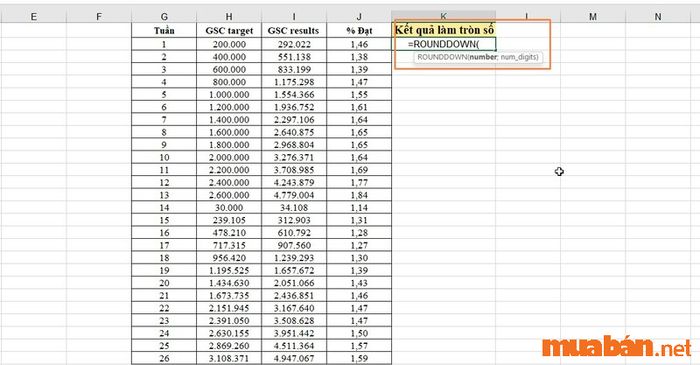Click week number 26 cell
This screenshot has width=700, height=365.
pos(164,358)
